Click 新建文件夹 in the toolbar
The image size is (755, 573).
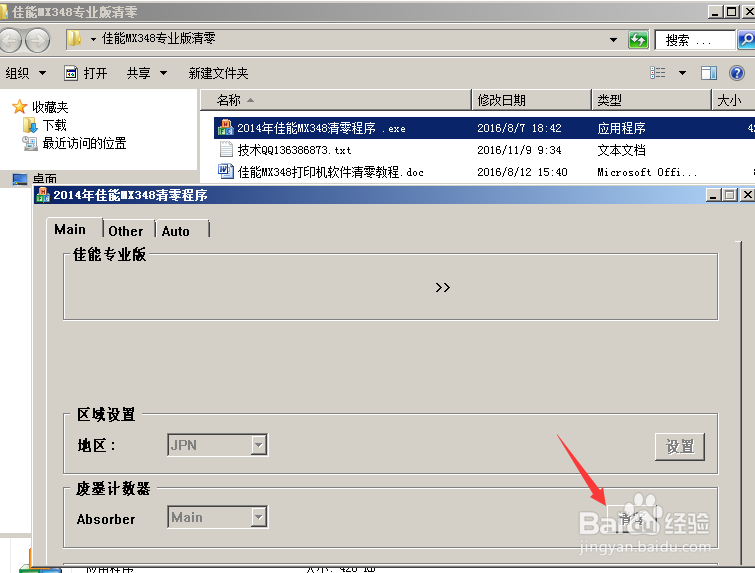(x=218, y=73)
